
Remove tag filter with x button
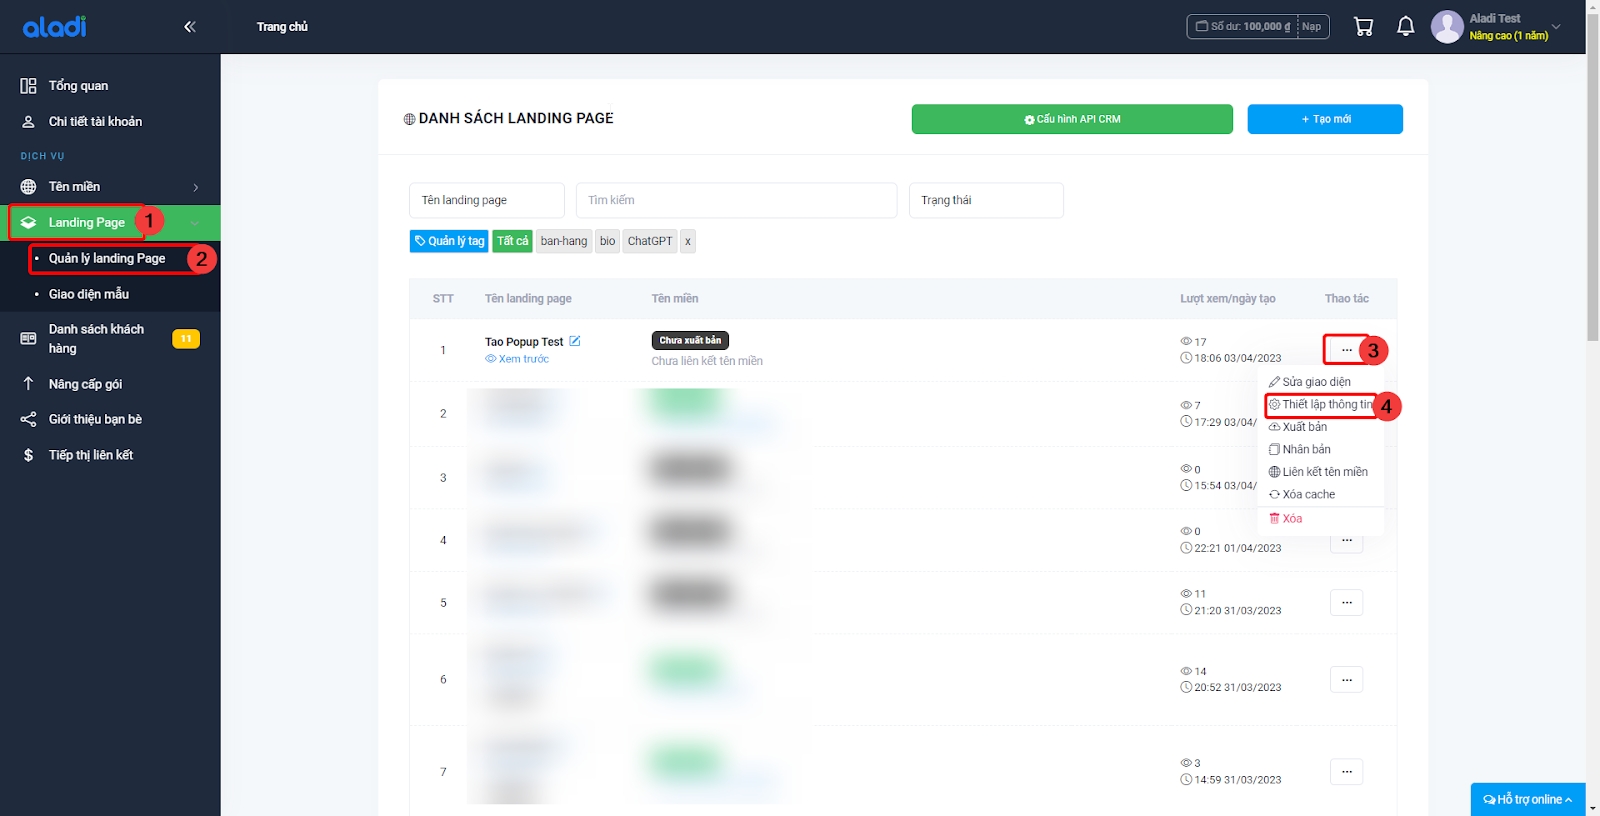[x=688, y=241]
